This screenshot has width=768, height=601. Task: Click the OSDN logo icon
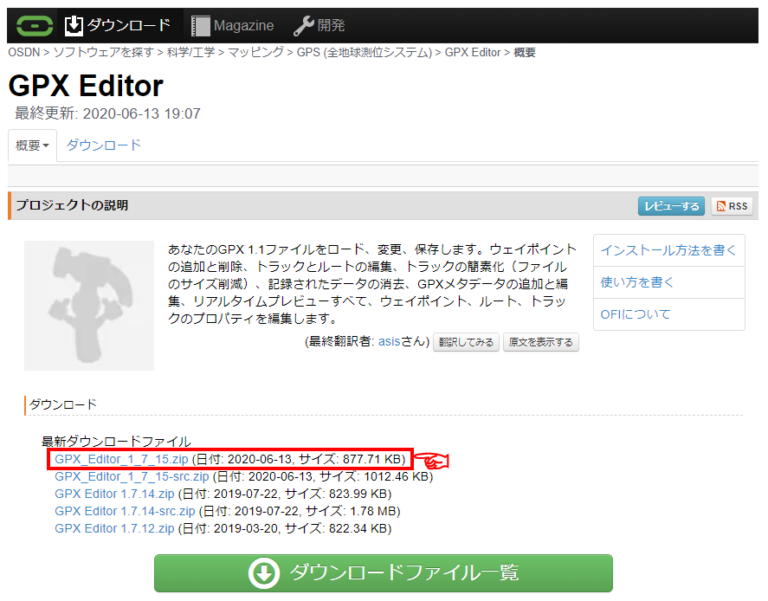point(33,25)
